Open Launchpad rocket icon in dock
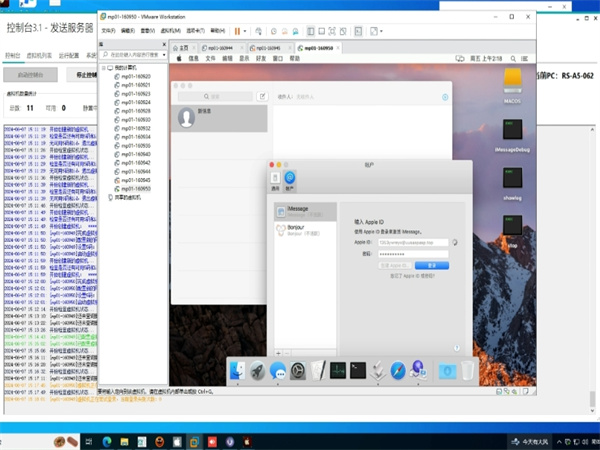The height and width of the screenshot is (450, 600). pos(257,371)
